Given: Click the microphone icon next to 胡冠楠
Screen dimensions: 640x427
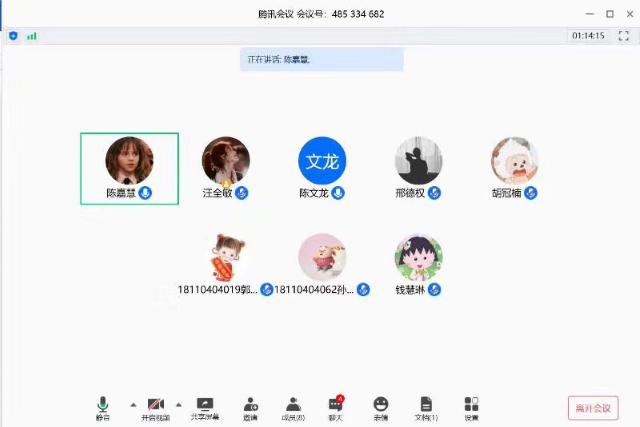Looking at the screenshot, I should point(531,193).
